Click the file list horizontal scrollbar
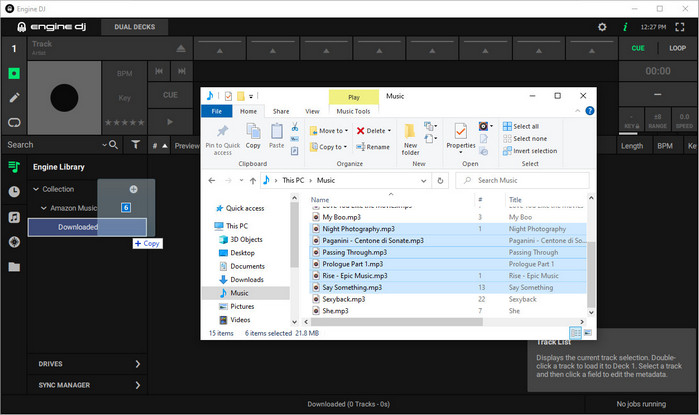This screenshot has height=415, width=699. point(397,322)
